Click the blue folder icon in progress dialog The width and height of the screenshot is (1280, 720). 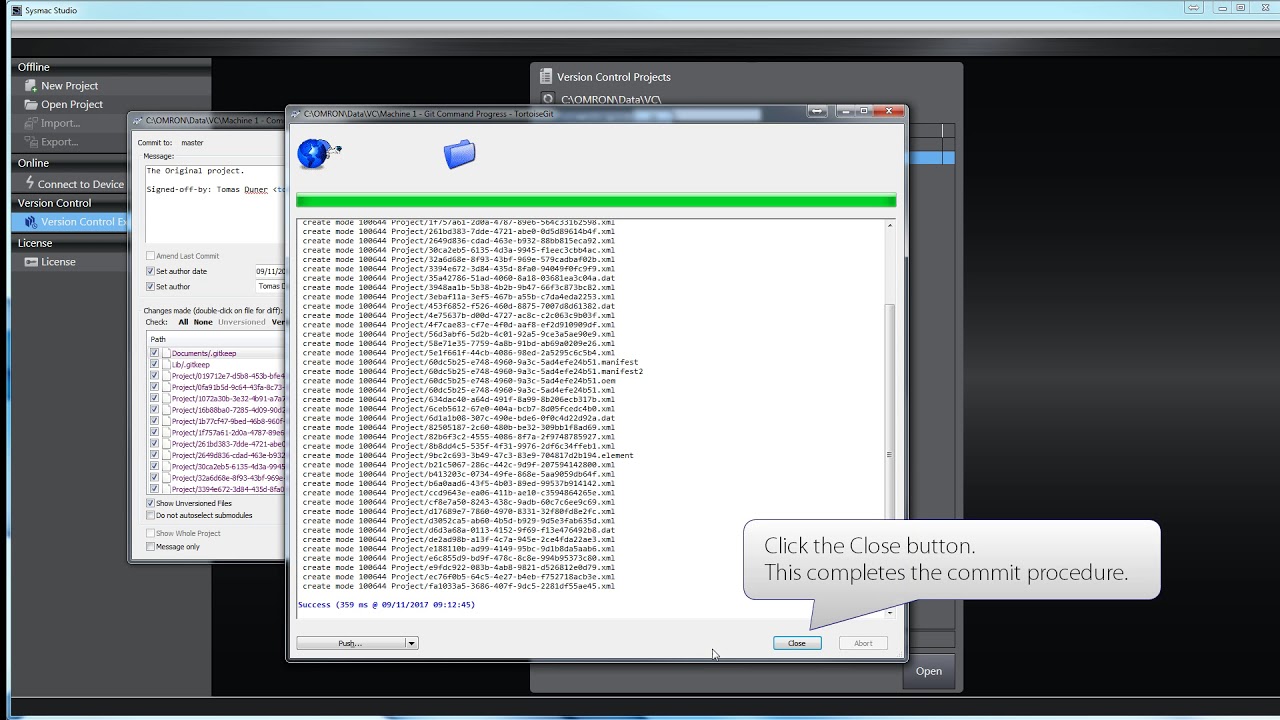point(460,154)
